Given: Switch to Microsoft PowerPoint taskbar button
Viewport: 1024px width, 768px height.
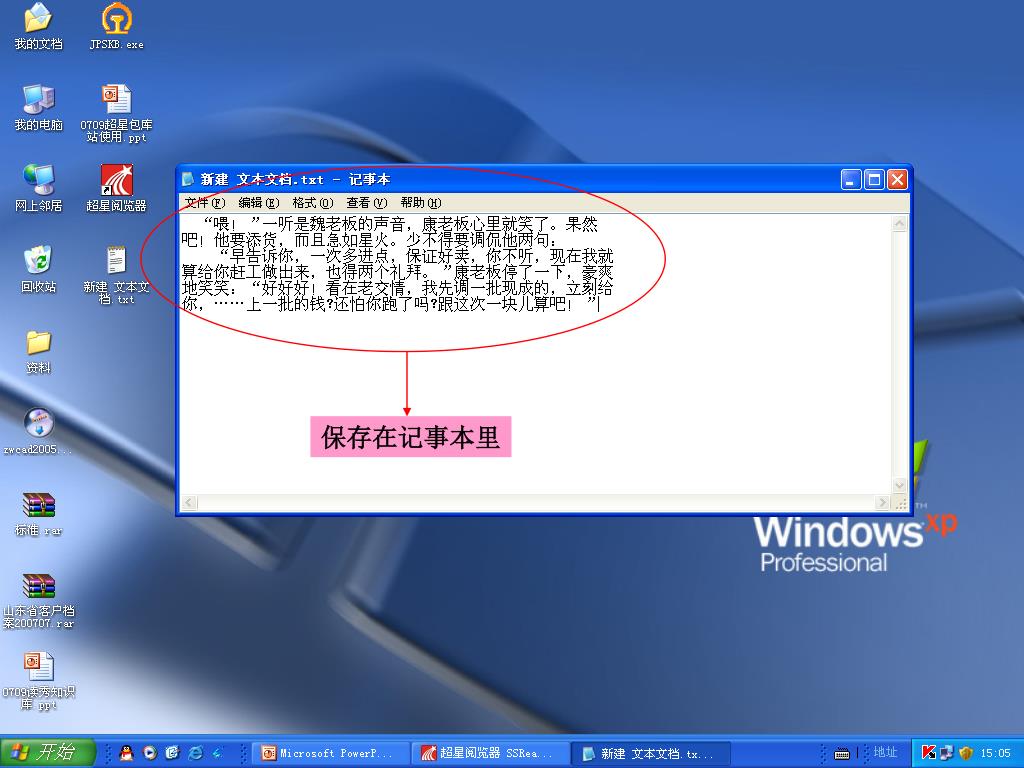Looking at the screenshot, I should pyautogui.click(x=332, y=753).
